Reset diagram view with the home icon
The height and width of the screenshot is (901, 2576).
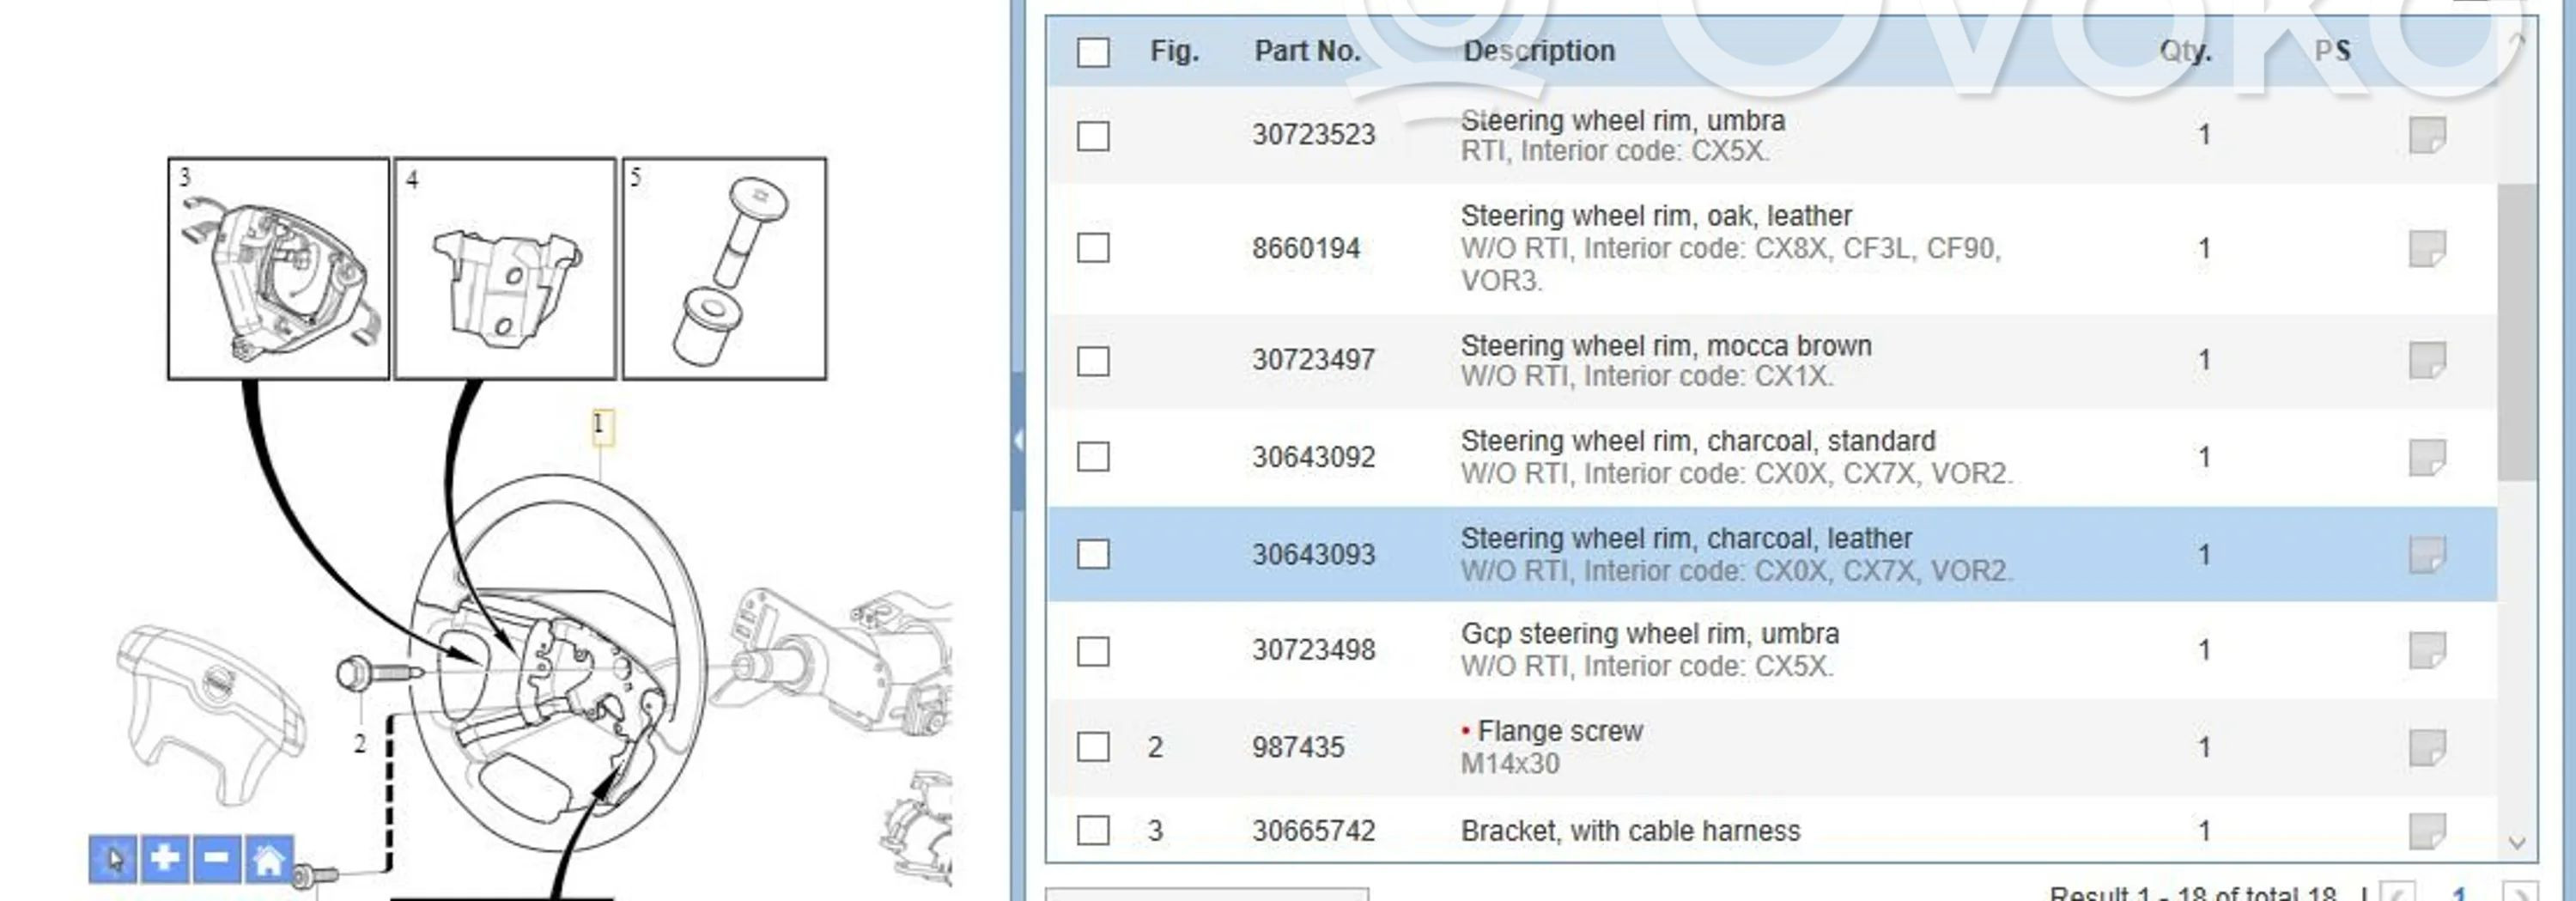pos(269,858)
